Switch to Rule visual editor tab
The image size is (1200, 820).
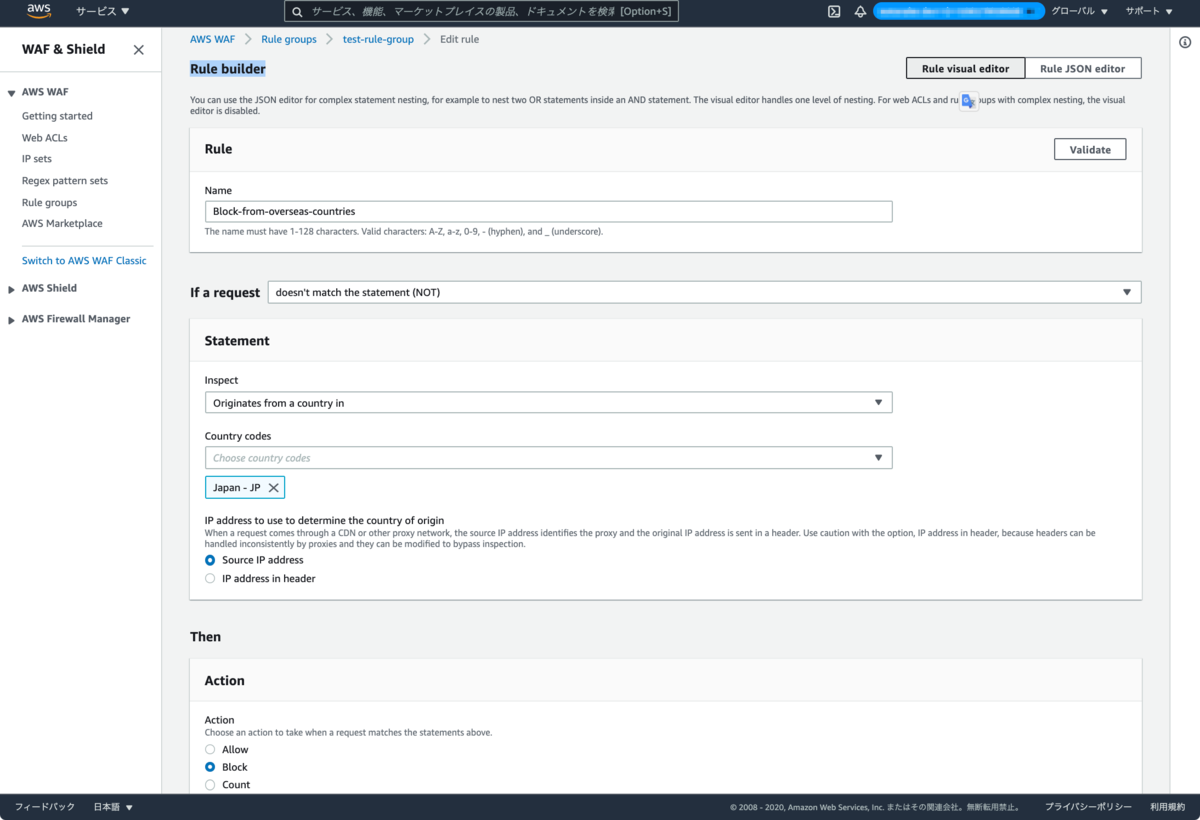point(965,68)
